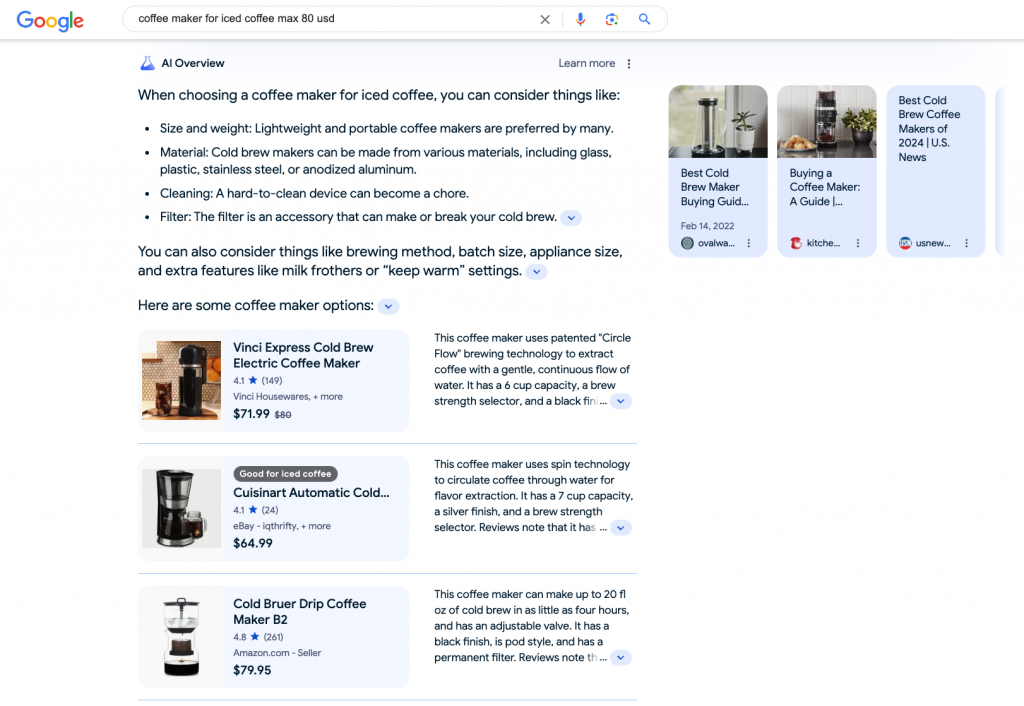
Task: Click the 4.8 star rating (261) on Cold Bruer
Action: (258, 637)
